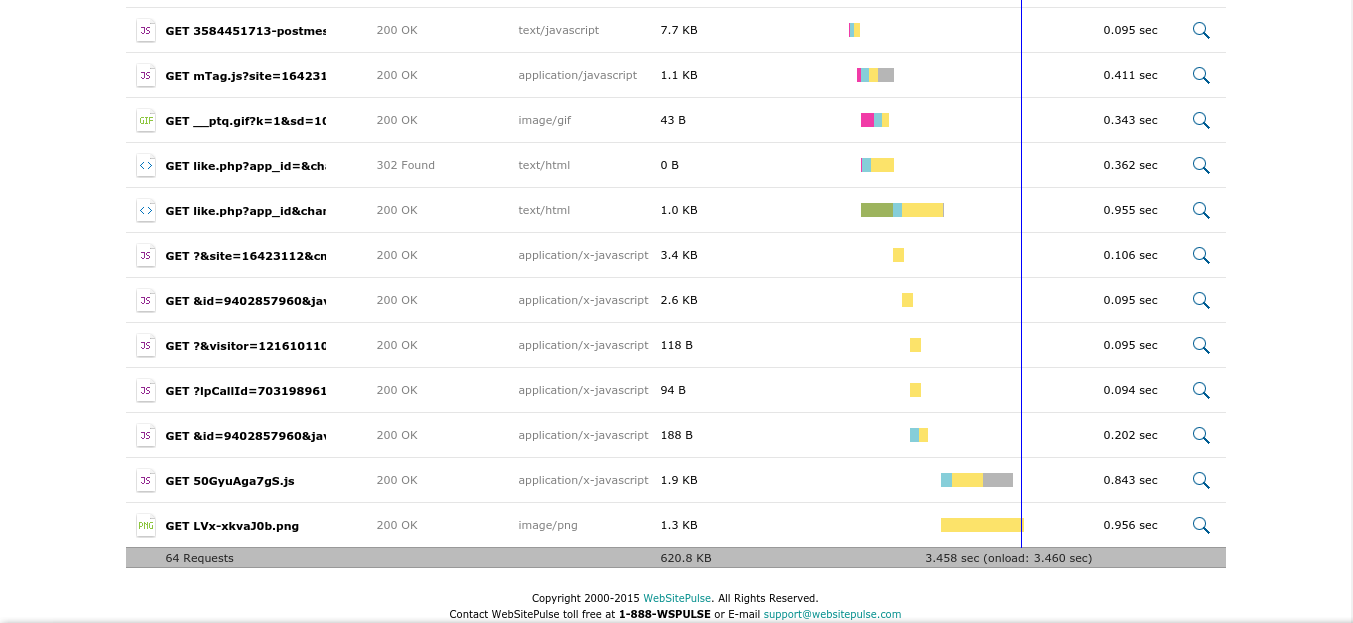Viewport: 1353px width, 623px height.
Task: Select the request name "GET mTag.js?site=164231"
Action: (246, 75)
